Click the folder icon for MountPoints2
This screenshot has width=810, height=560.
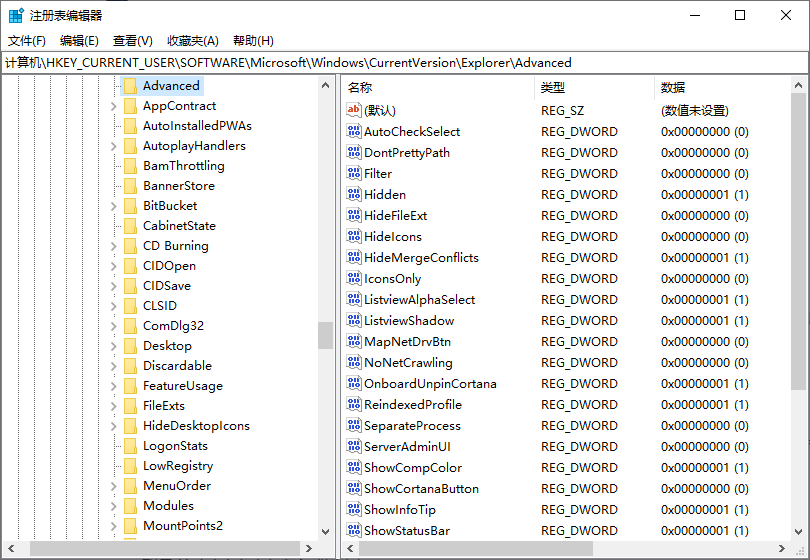[129, 525]
